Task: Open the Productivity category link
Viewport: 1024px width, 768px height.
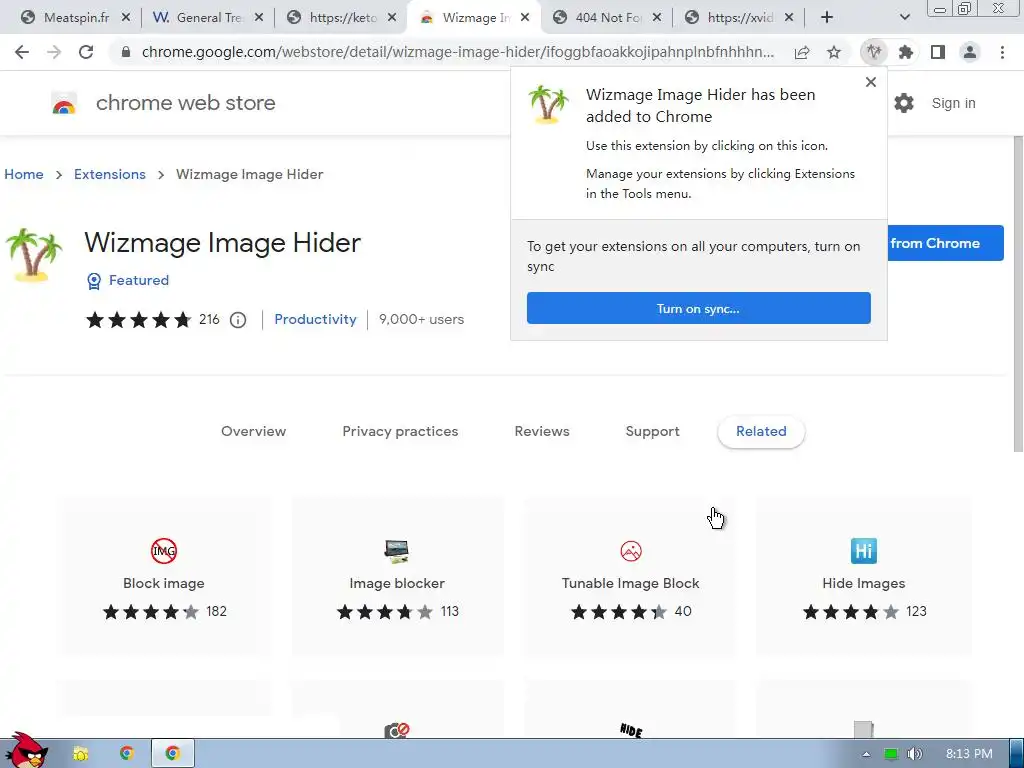Action: click(x=315, y=320)
